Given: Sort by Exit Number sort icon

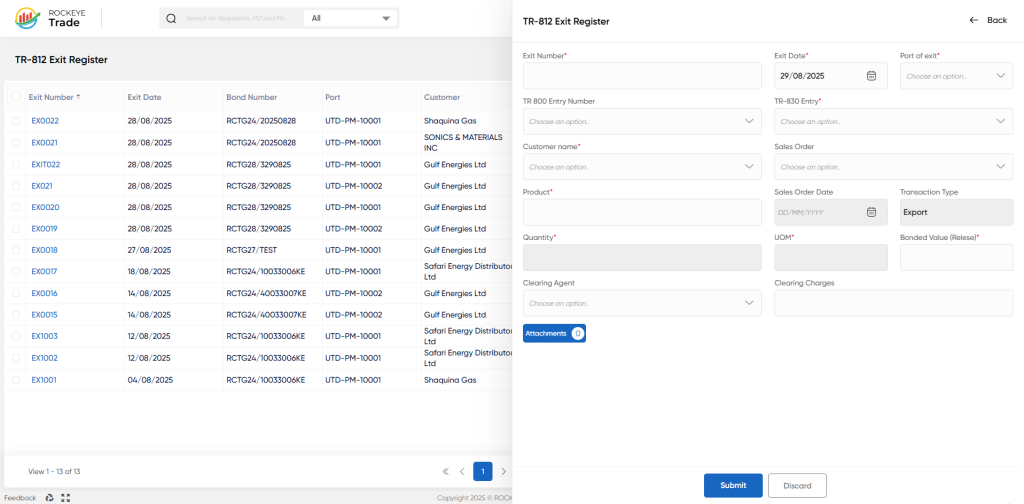Looking at the screenshot, I should coord(78,97).
